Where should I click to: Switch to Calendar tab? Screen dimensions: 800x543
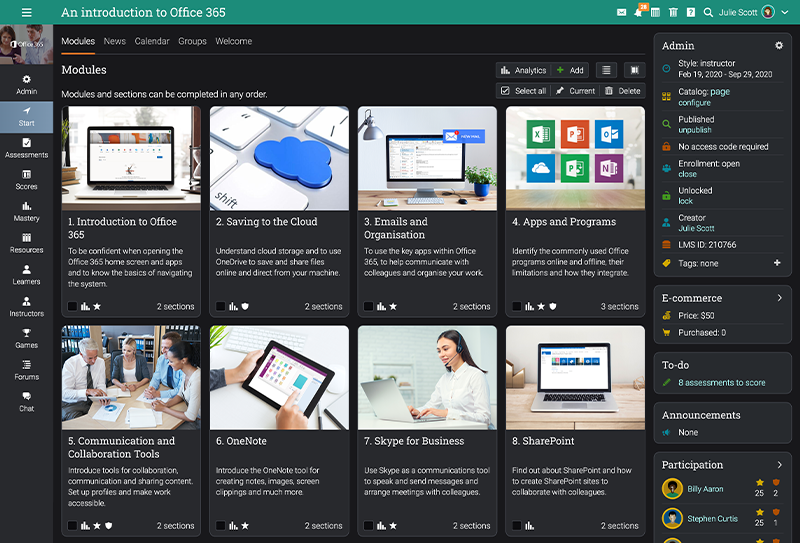[152, 41]
